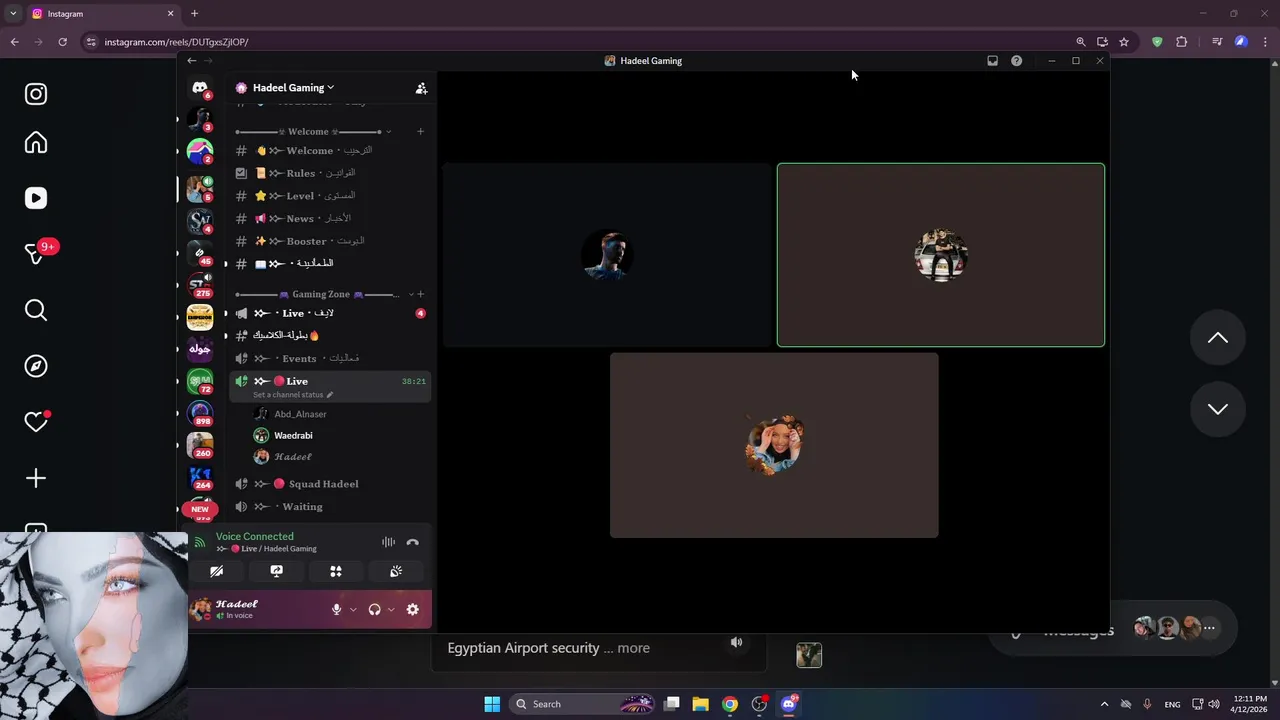The width and height of the screenshot is (1280, 720).
Task: Open File Explorer from the taskbar
Action: [700, 704]
